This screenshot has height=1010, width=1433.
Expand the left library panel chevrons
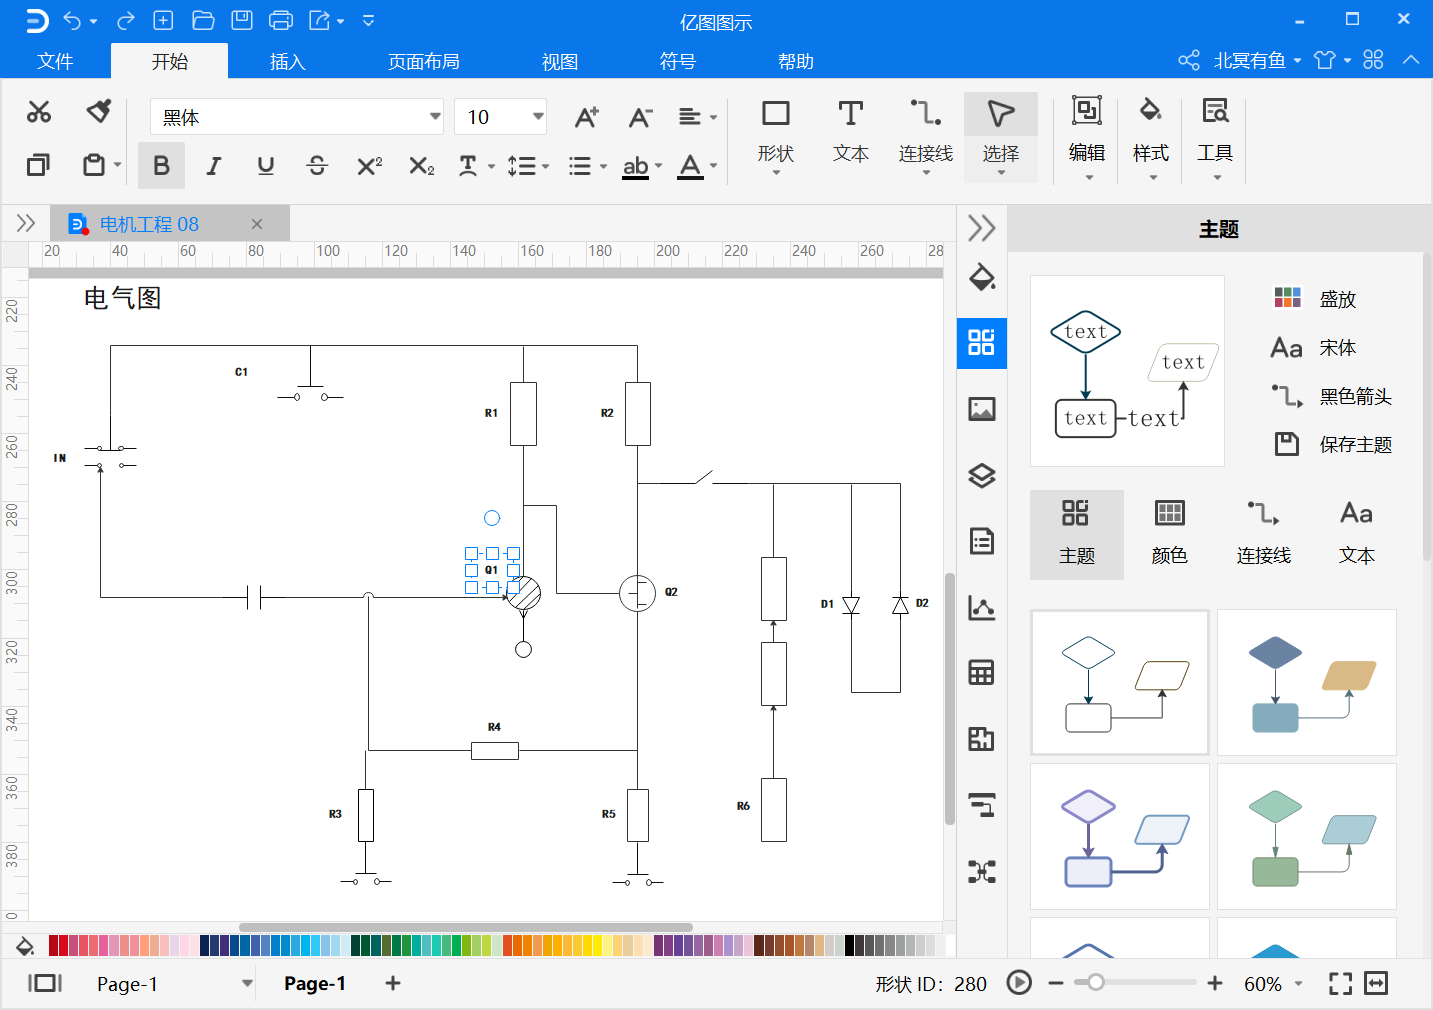[26, 223]
